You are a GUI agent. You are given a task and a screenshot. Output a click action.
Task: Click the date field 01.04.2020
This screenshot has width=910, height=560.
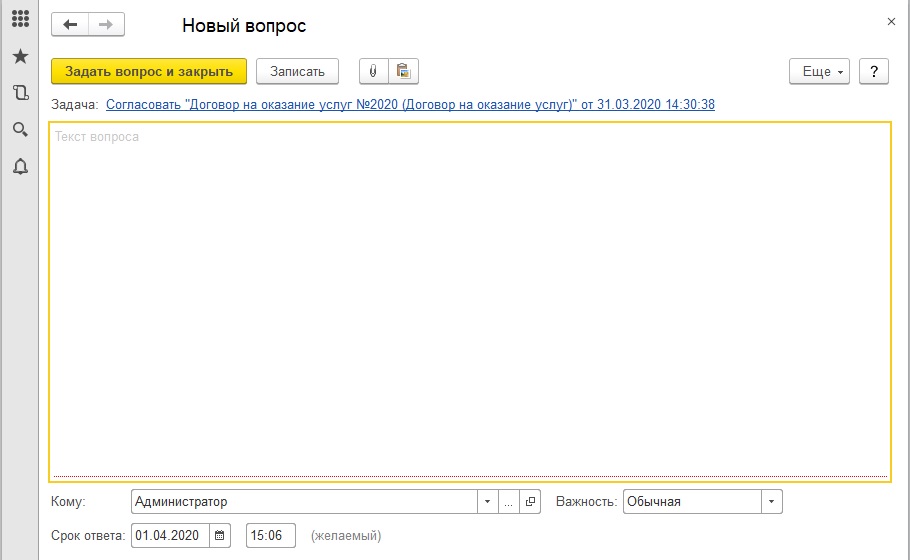coord(170,535)
